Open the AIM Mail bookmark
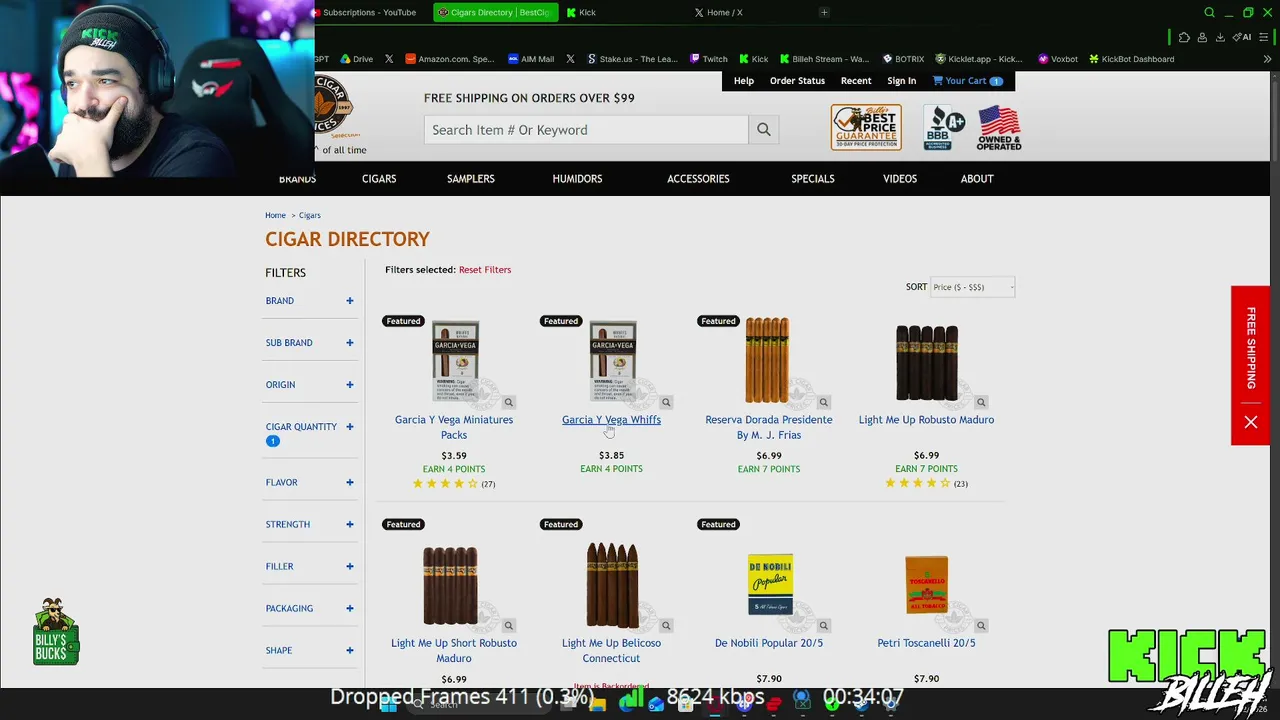This screenshot has height=720, width=1280. (x=531, y=59)
